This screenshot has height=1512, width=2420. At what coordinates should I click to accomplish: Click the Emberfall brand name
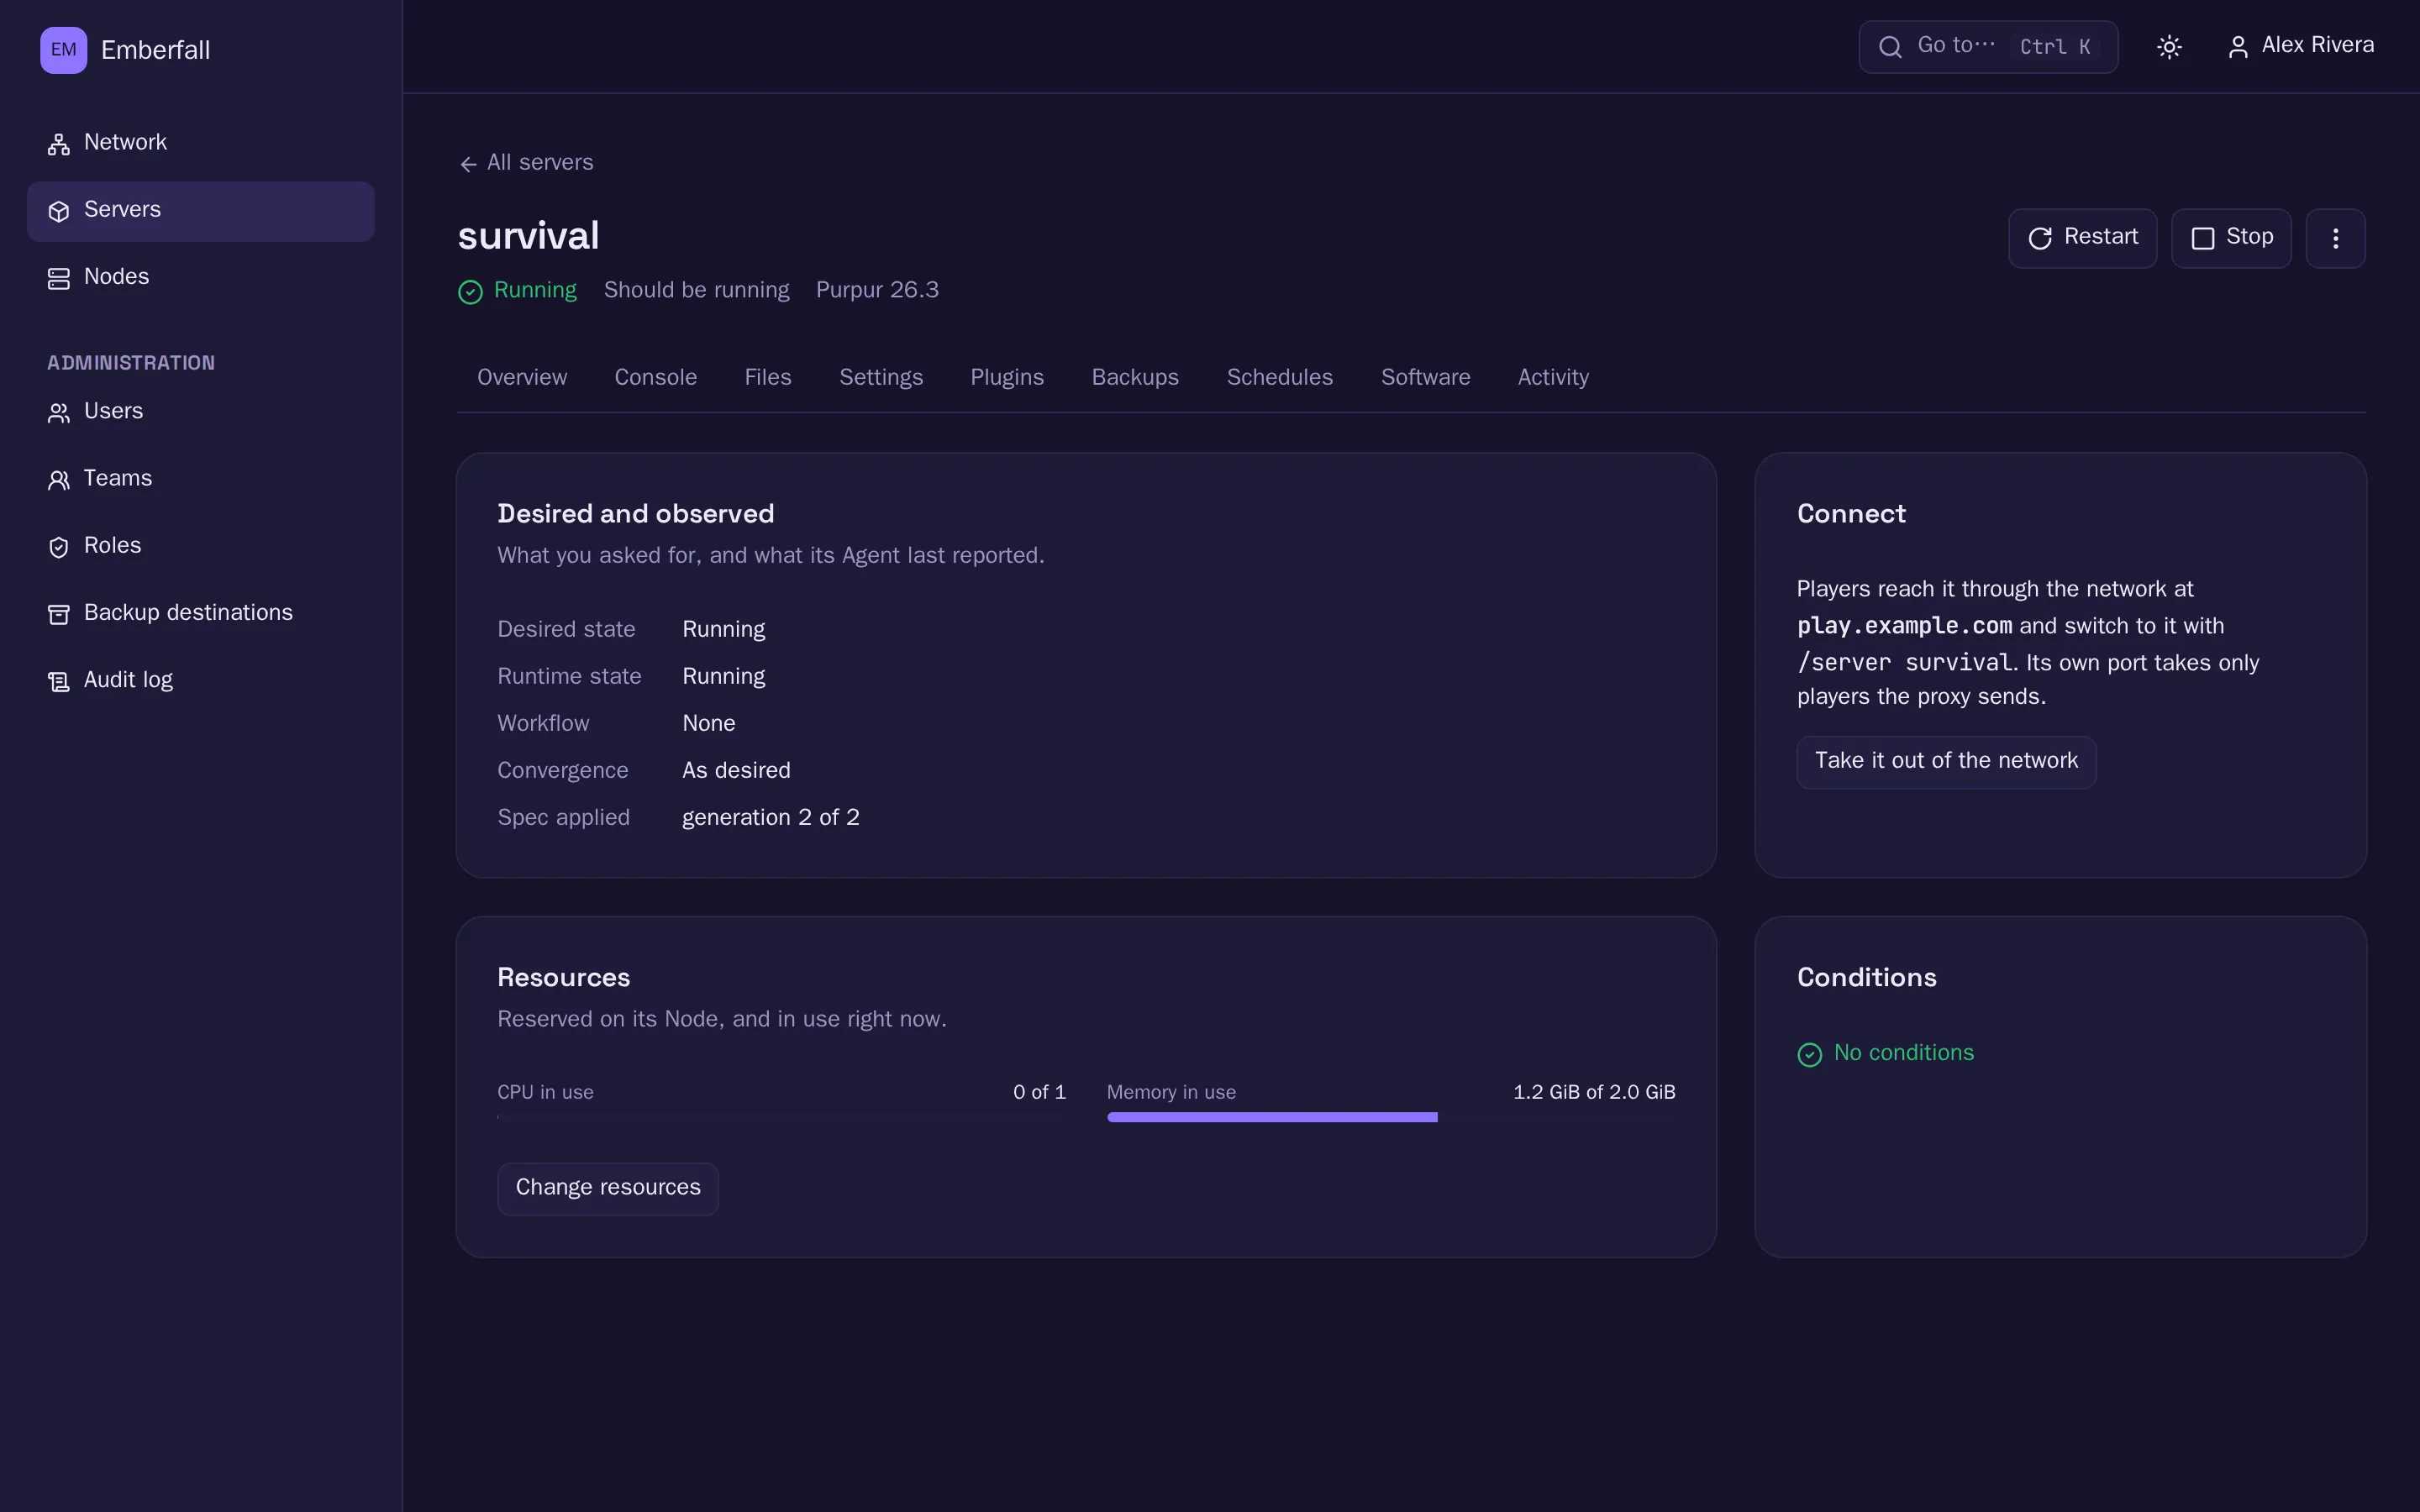(156, 51)
